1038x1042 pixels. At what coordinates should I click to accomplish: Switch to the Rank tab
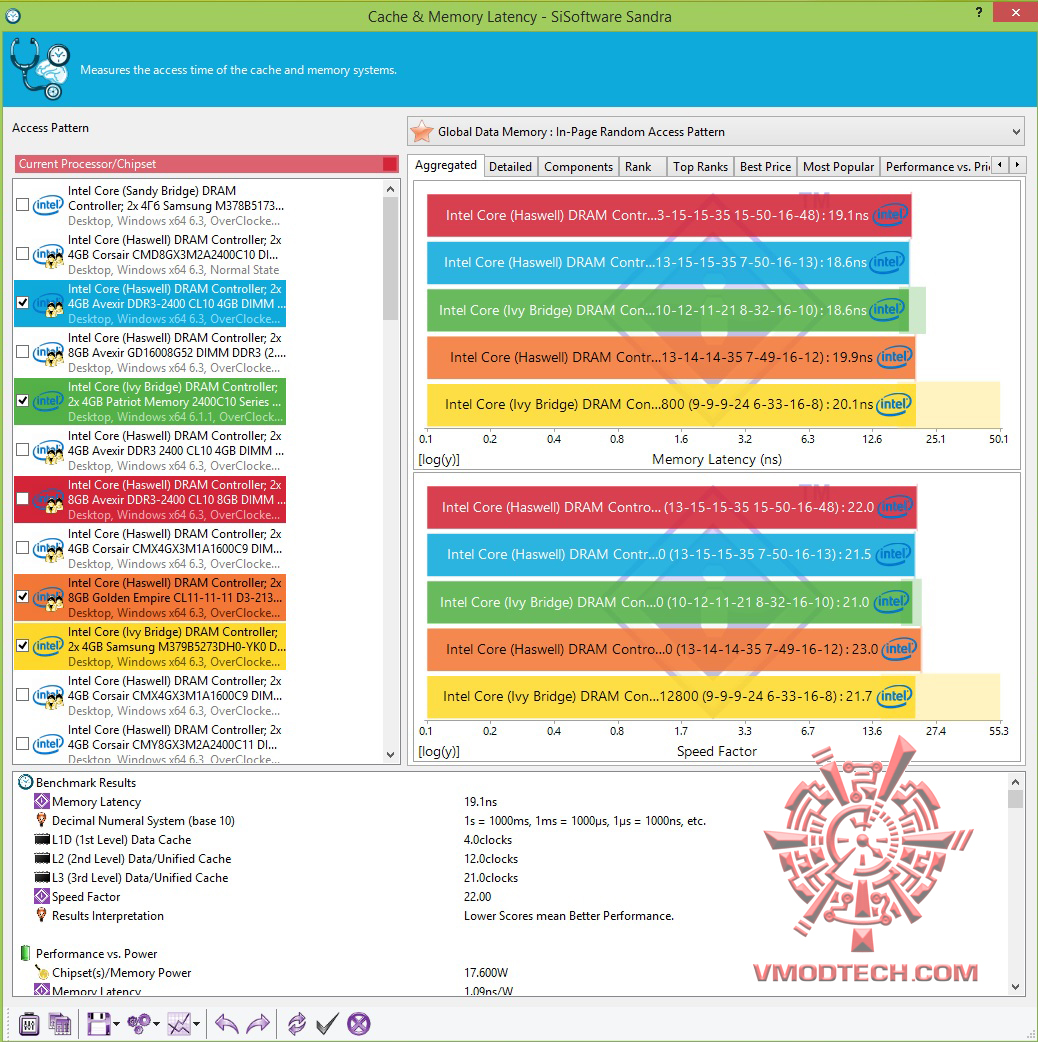tap(638, 167)
